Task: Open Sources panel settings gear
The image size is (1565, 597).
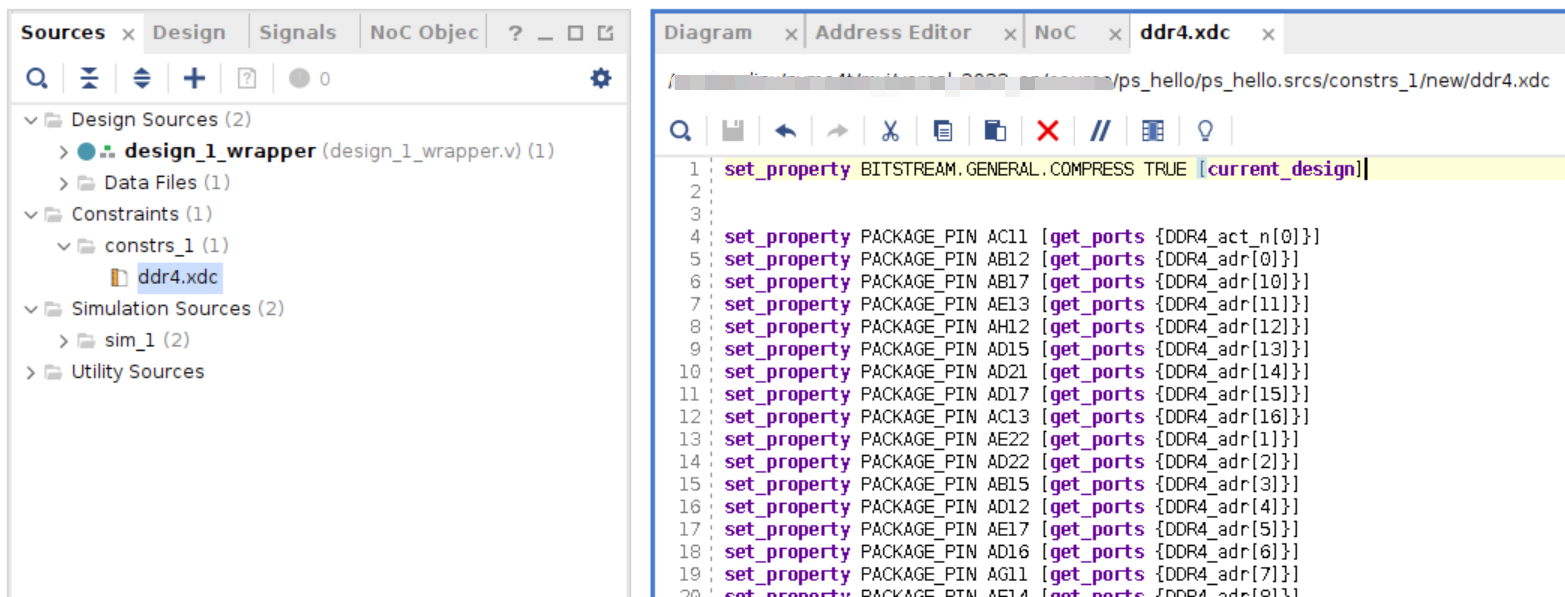Action: click(x=601, y=78)
